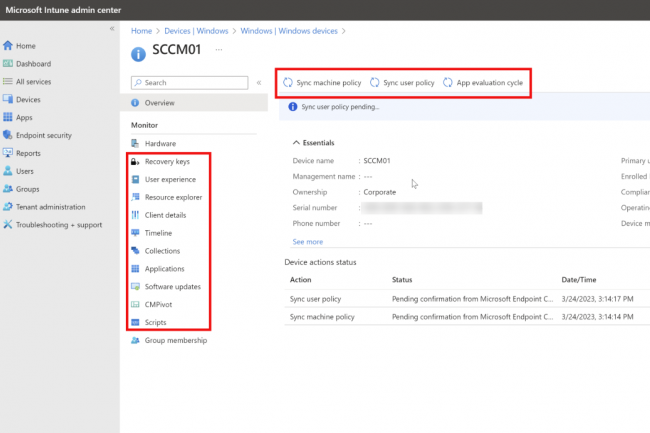Click the Endpoint security shield icon
Screen dimensions: 650x433
coord(8,135)
